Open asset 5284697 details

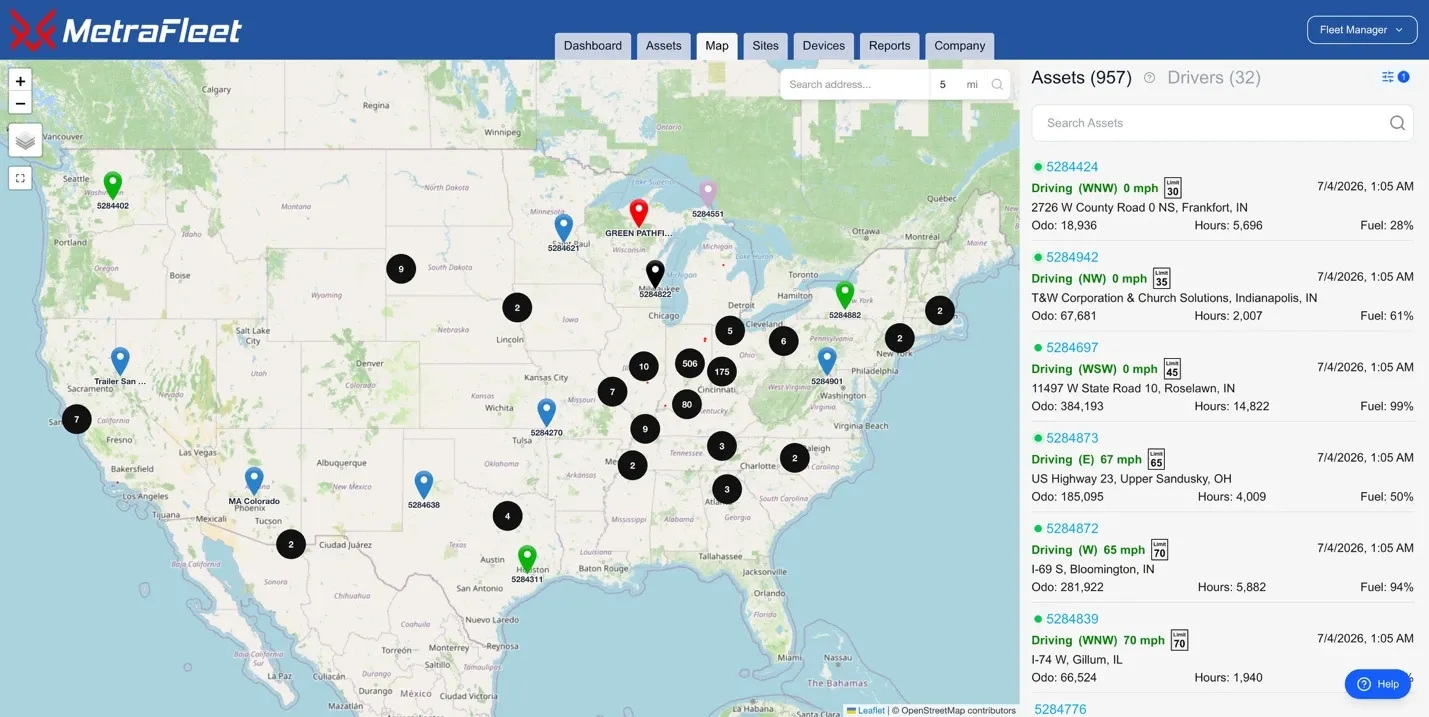(1072, 348)
